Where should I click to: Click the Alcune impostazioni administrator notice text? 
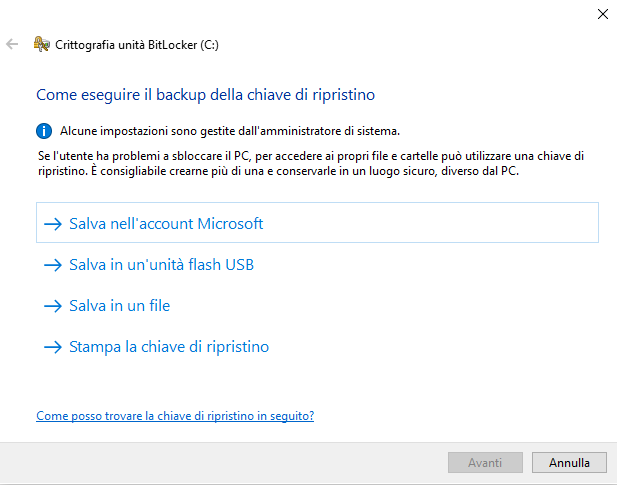click(230, 131)
